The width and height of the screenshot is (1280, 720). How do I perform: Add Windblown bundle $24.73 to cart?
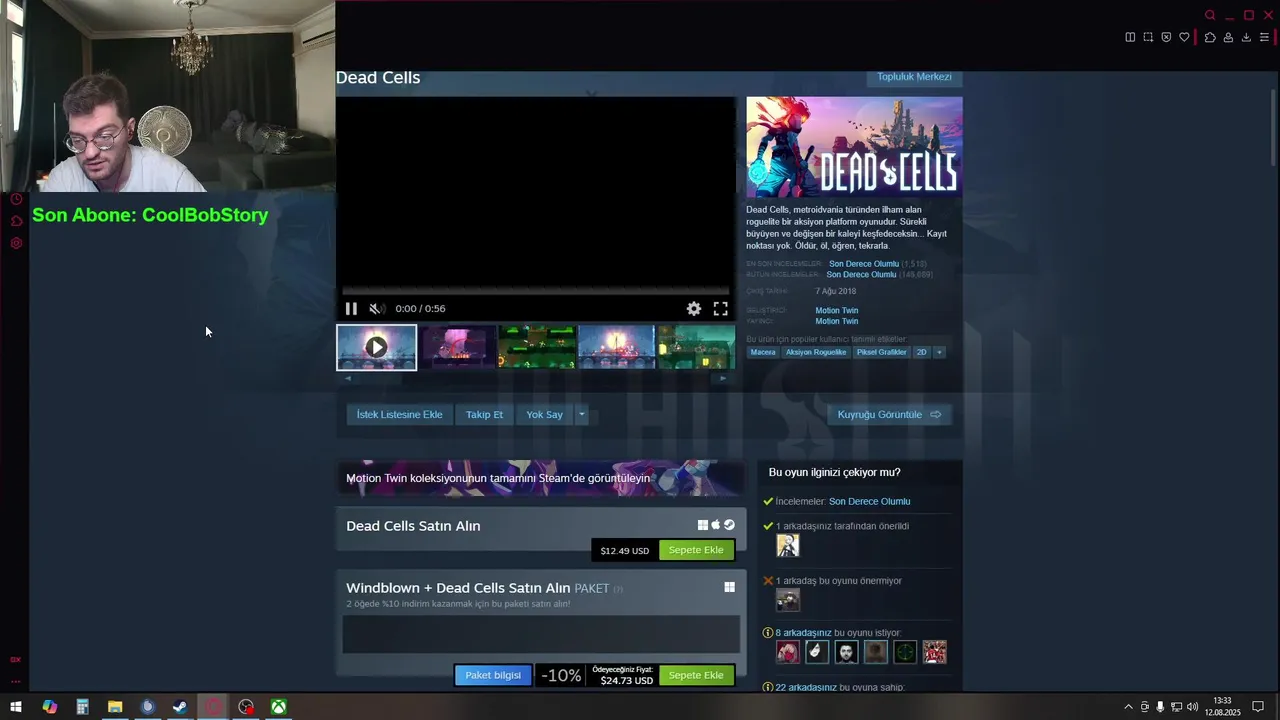[x=696, y=675]
